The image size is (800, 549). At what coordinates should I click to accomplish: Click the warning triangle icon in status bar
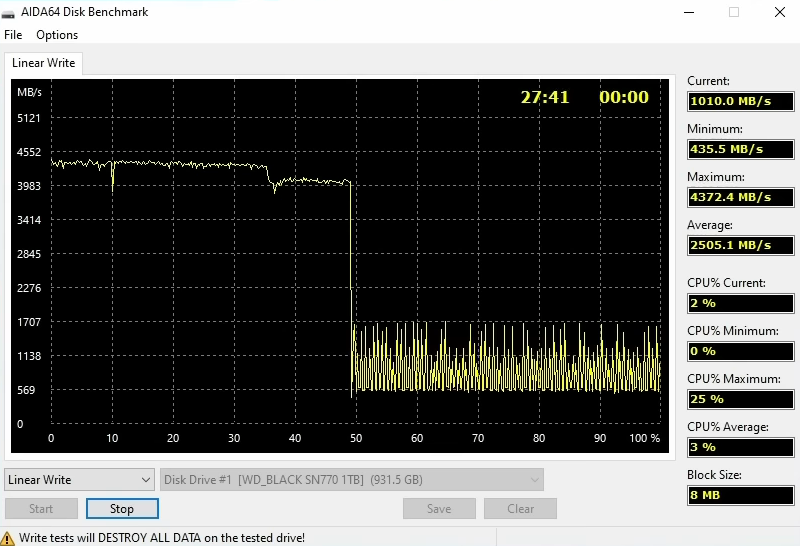point(8,538)
